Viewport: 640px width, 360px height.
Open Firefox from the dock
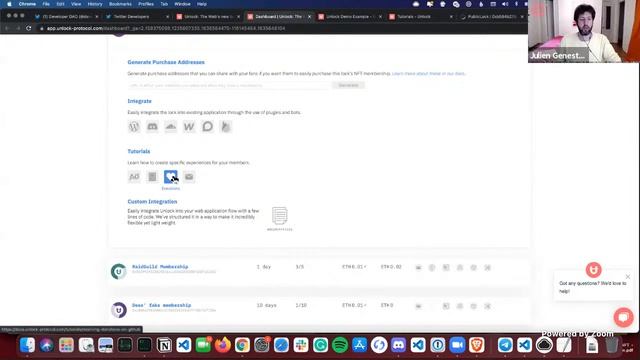coord(222,345)
